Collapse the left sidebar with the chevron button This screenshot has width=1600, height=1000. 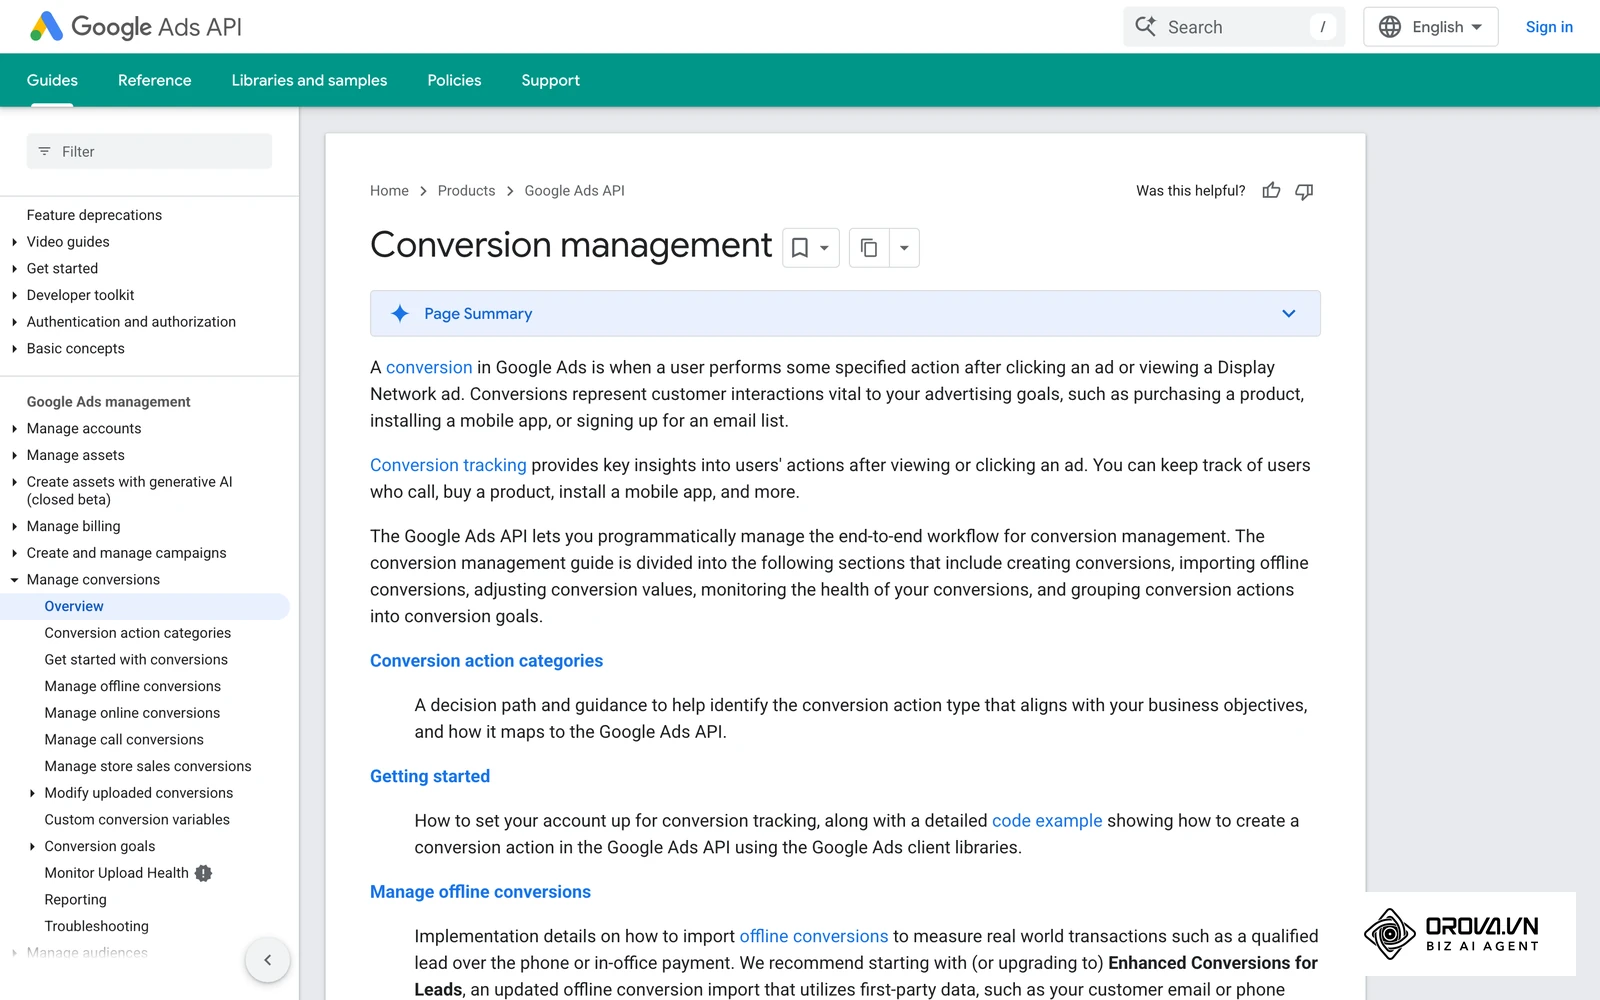coord(268,960)
